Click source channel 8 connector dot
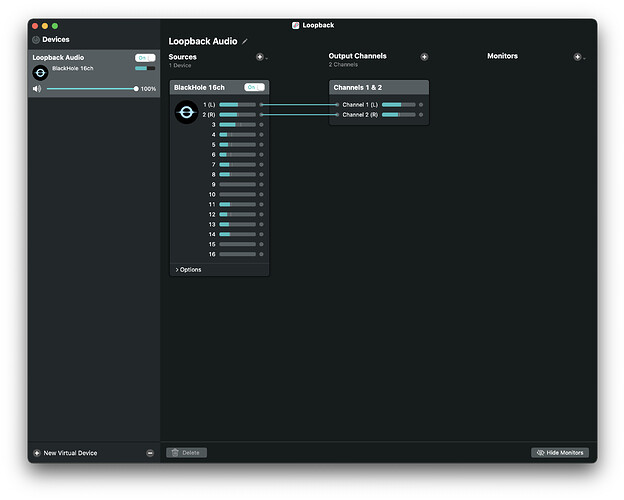Viewport: 624px width, 500px height. pos(261,174)
